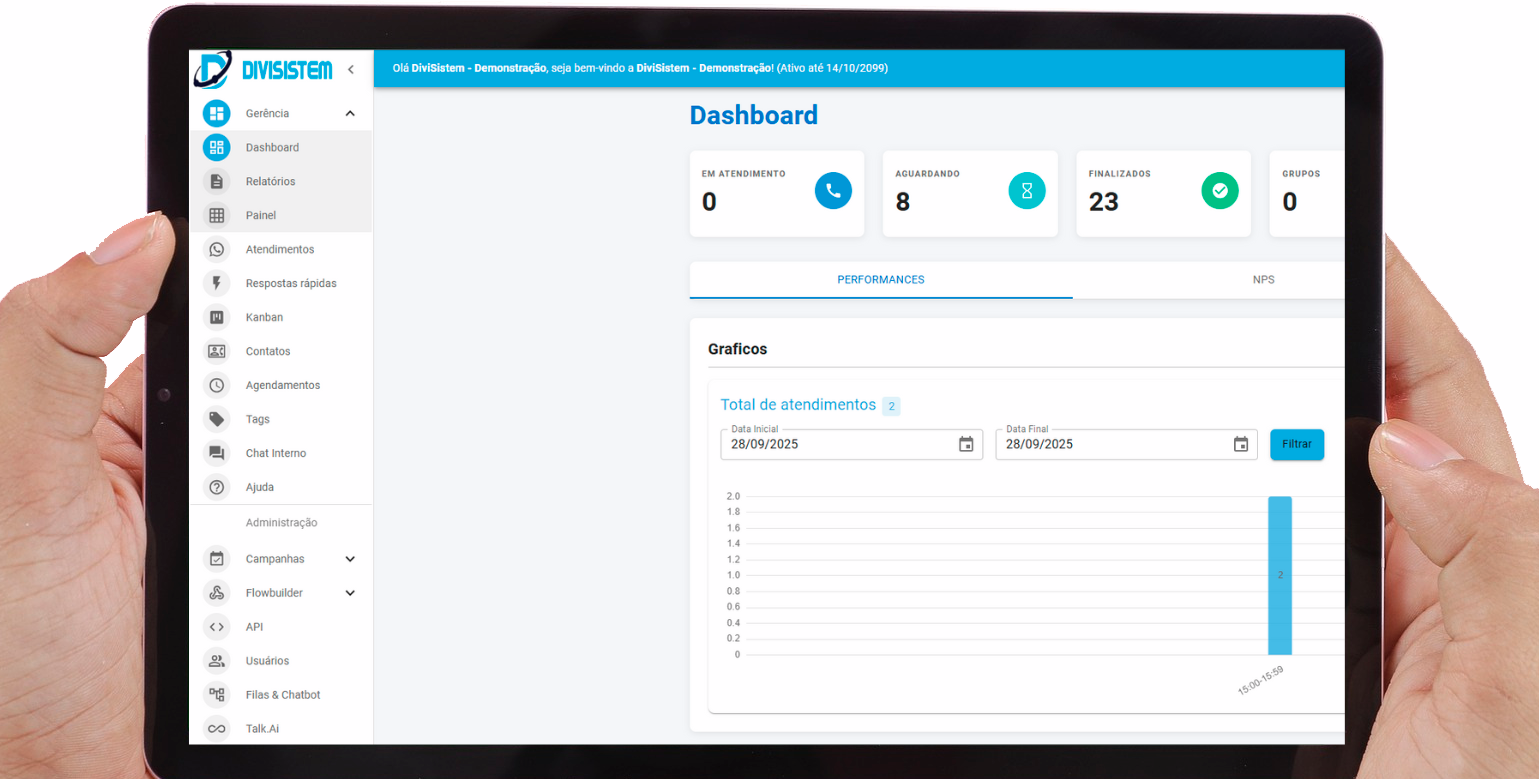Select the Contatos card icon
The height and width of the screenshot is (779, 1539).
point(216,351)
